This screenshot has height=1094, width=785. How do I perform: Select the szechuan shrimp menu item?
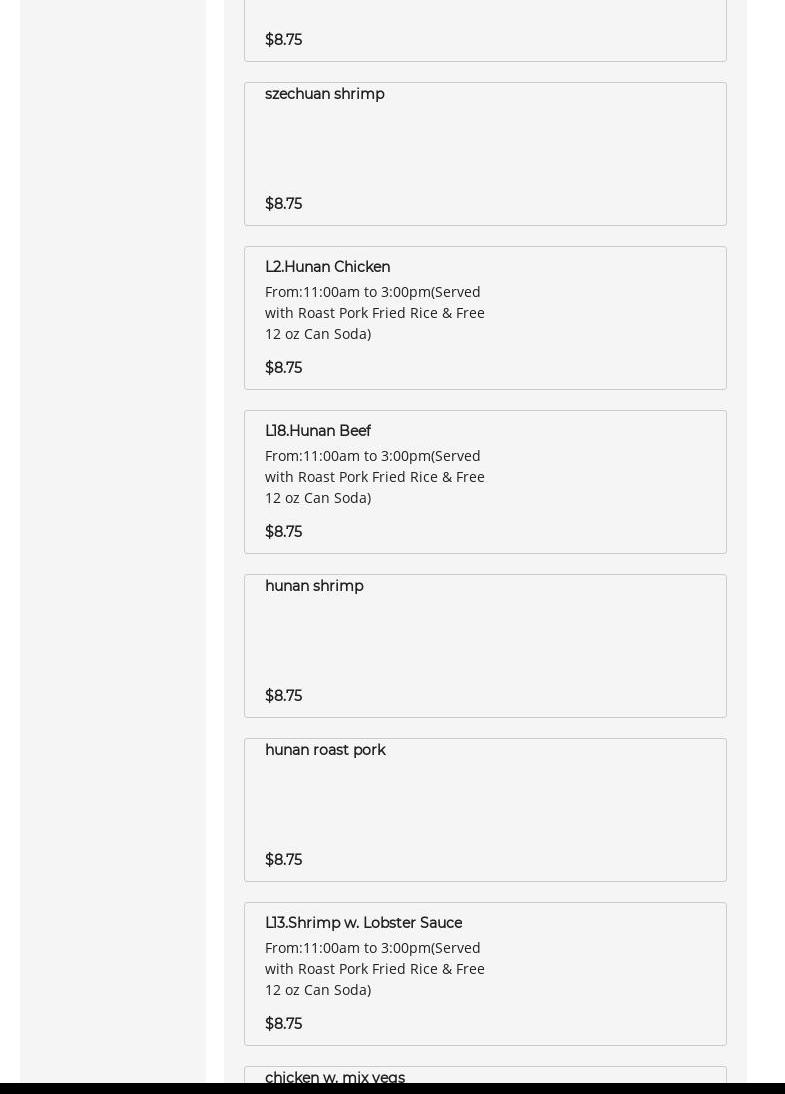tap(324, 94)
